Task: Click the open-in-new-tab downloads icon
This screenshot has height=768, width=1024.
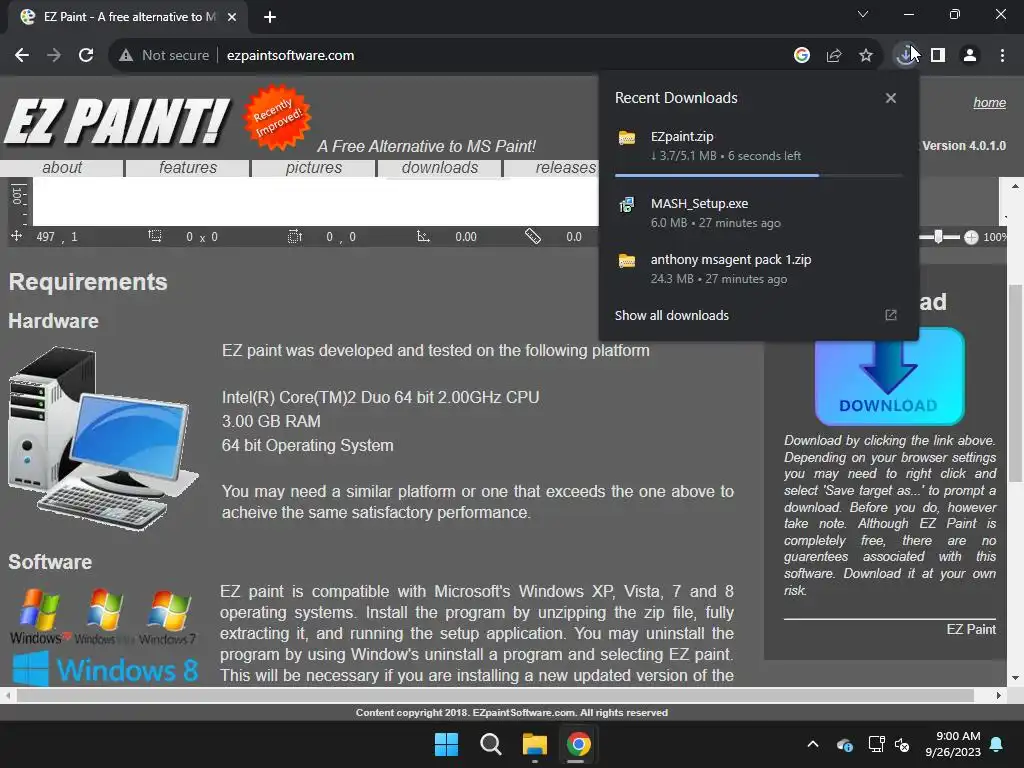Action: click(x=890, y=315)
